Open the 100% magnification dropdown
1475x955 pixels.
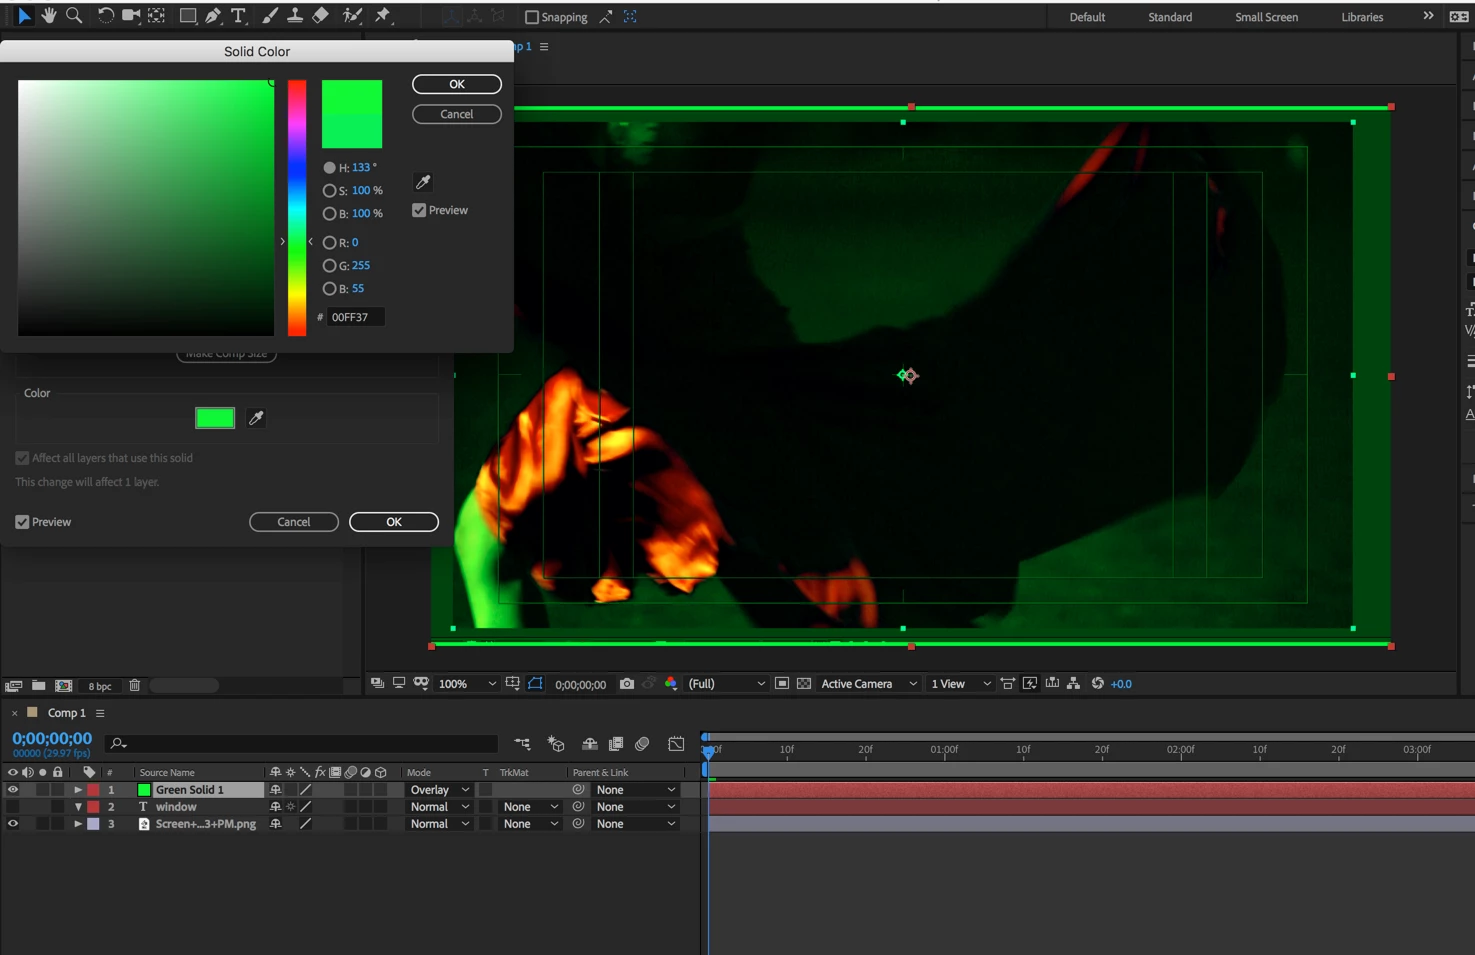pyautogui.click(x=467, y=684)
